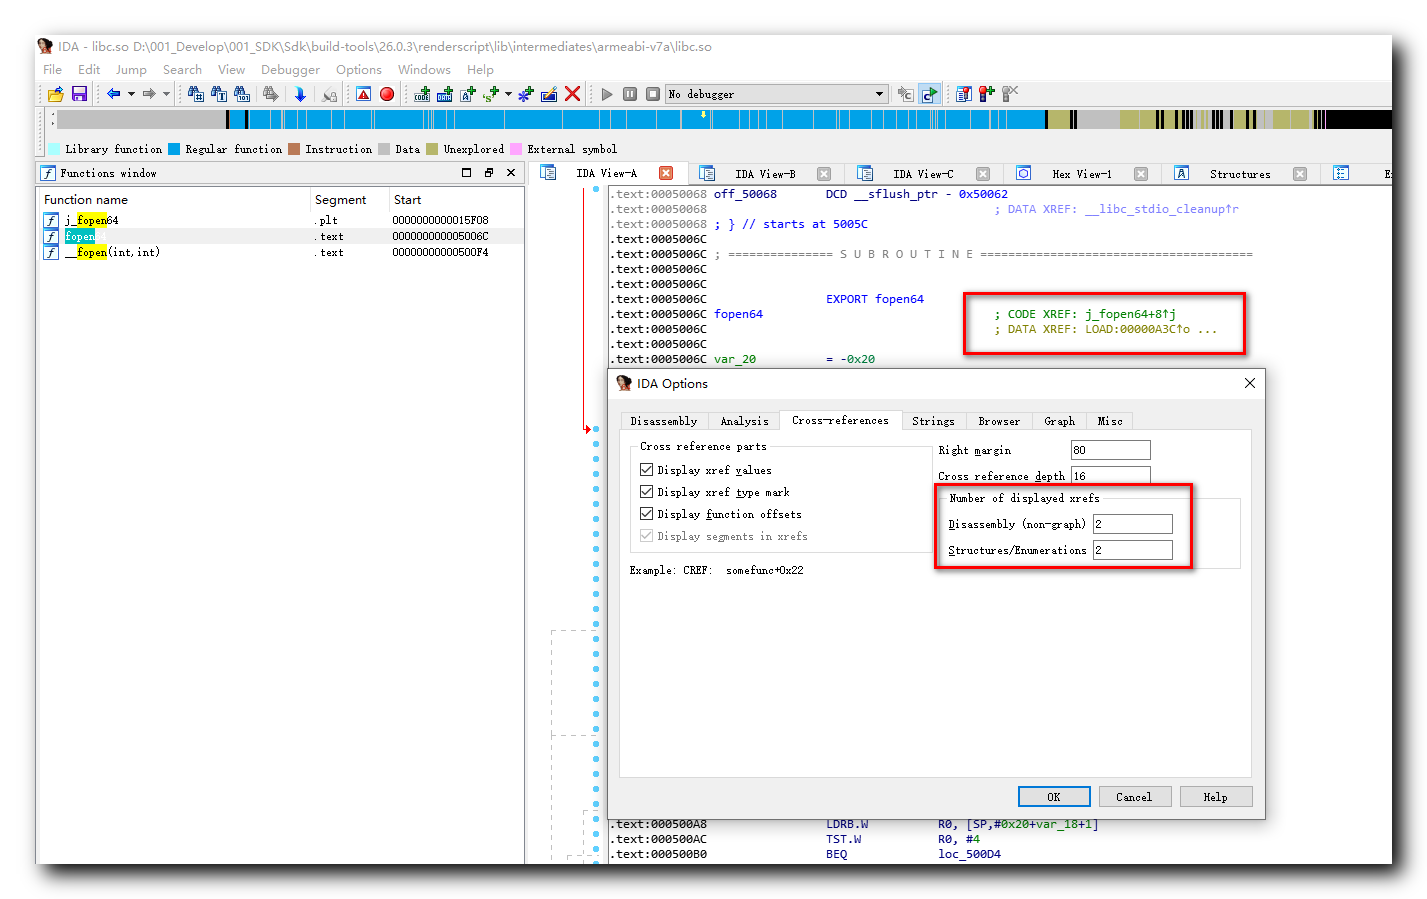
Task: Click the breakpoint list icon
Action: (963, 94)
